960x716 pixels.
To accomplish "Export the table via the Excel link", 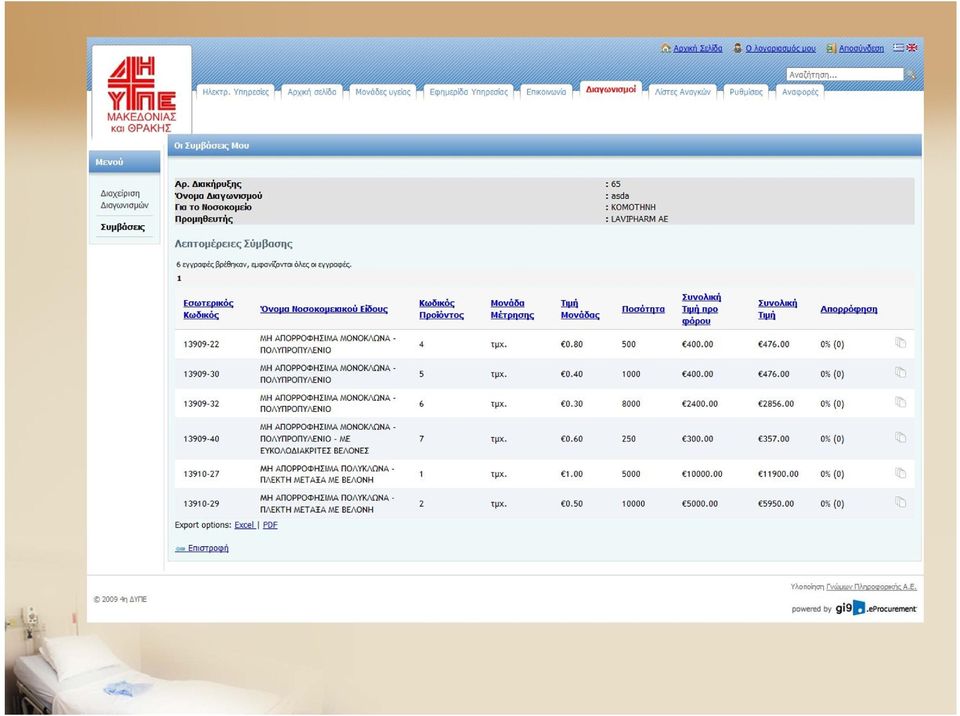I will coord(244,525).
